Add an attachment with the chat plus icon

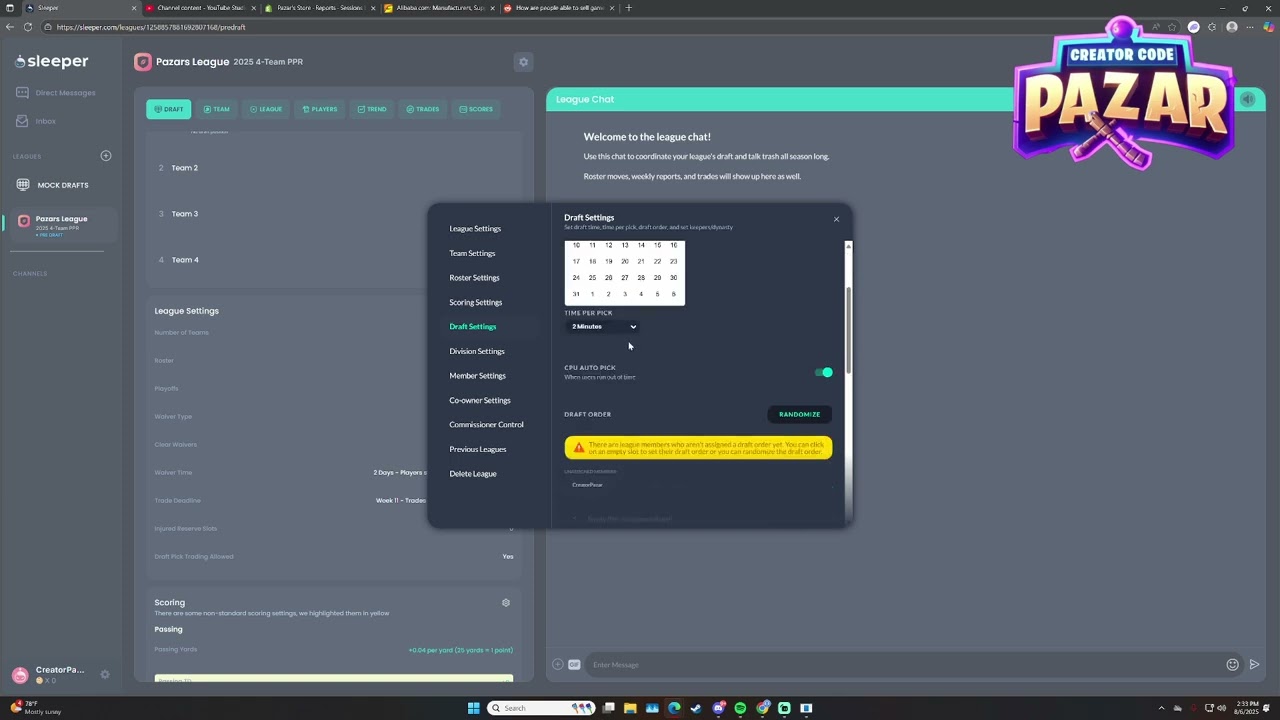558,664
